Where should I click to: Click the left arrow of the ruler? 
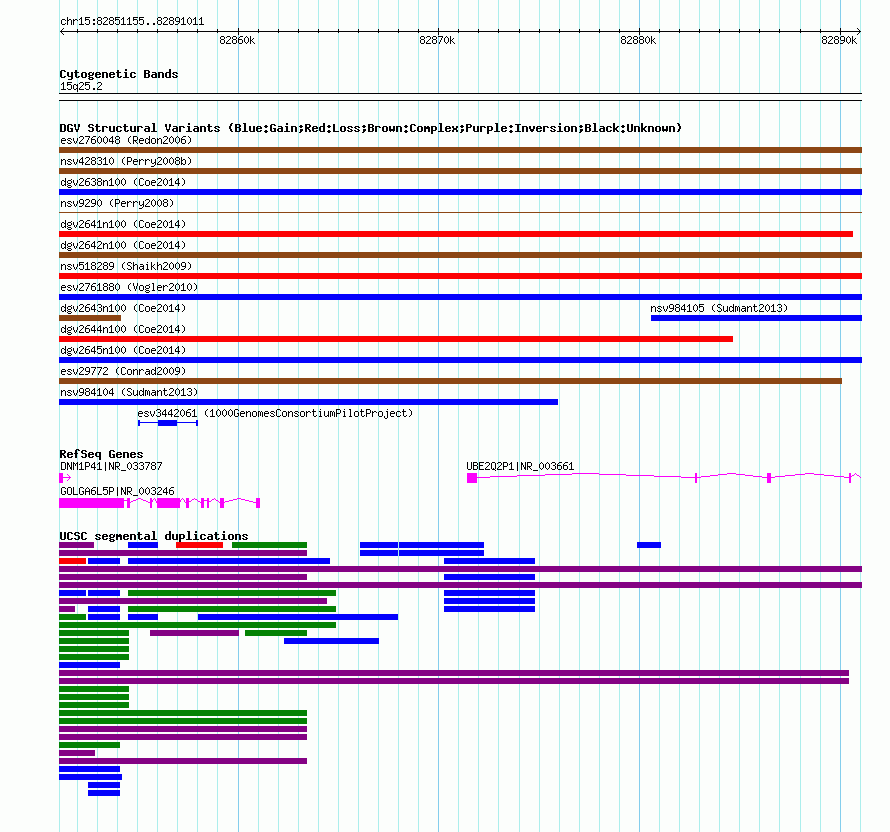click(62, 32)
